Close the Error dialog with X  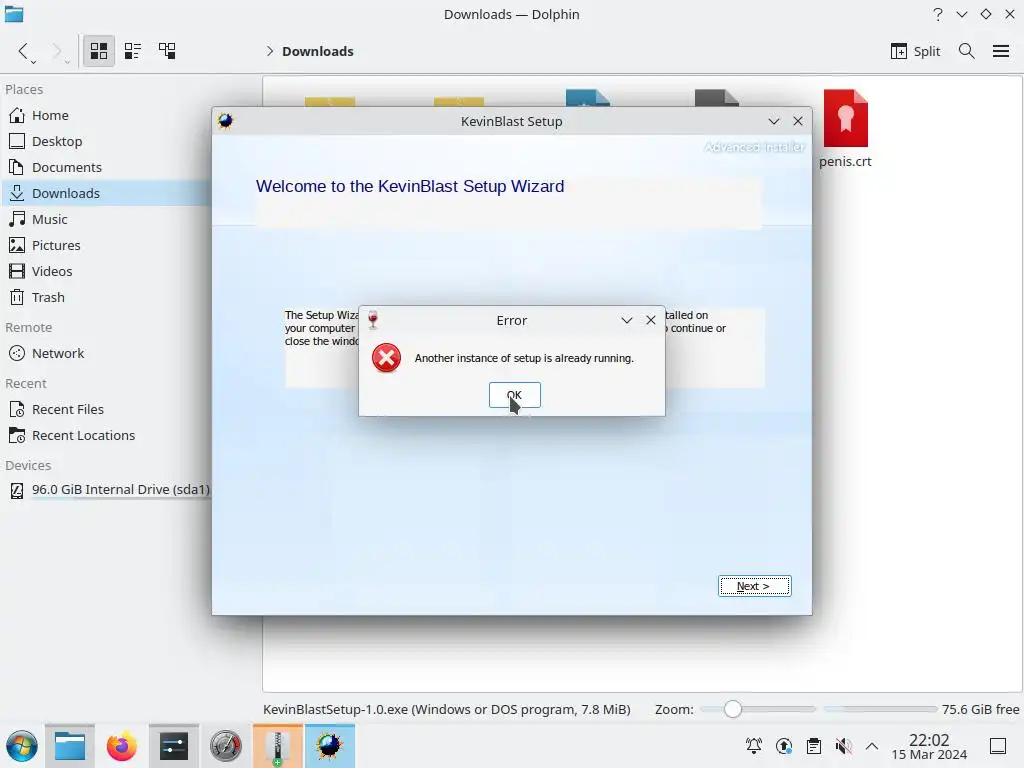[x=650, y=320]
